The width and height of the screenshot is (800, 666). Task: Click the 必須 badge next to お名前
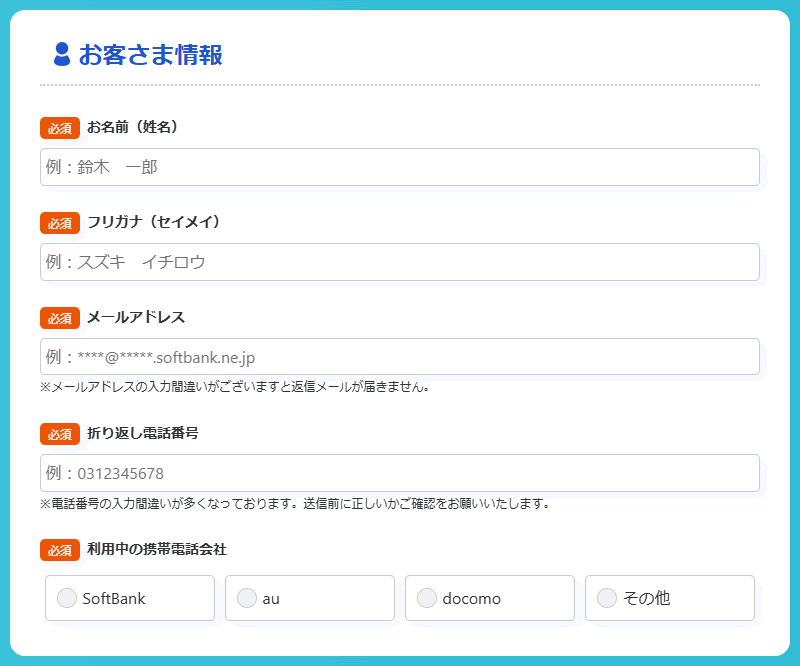tap(60, 128)
